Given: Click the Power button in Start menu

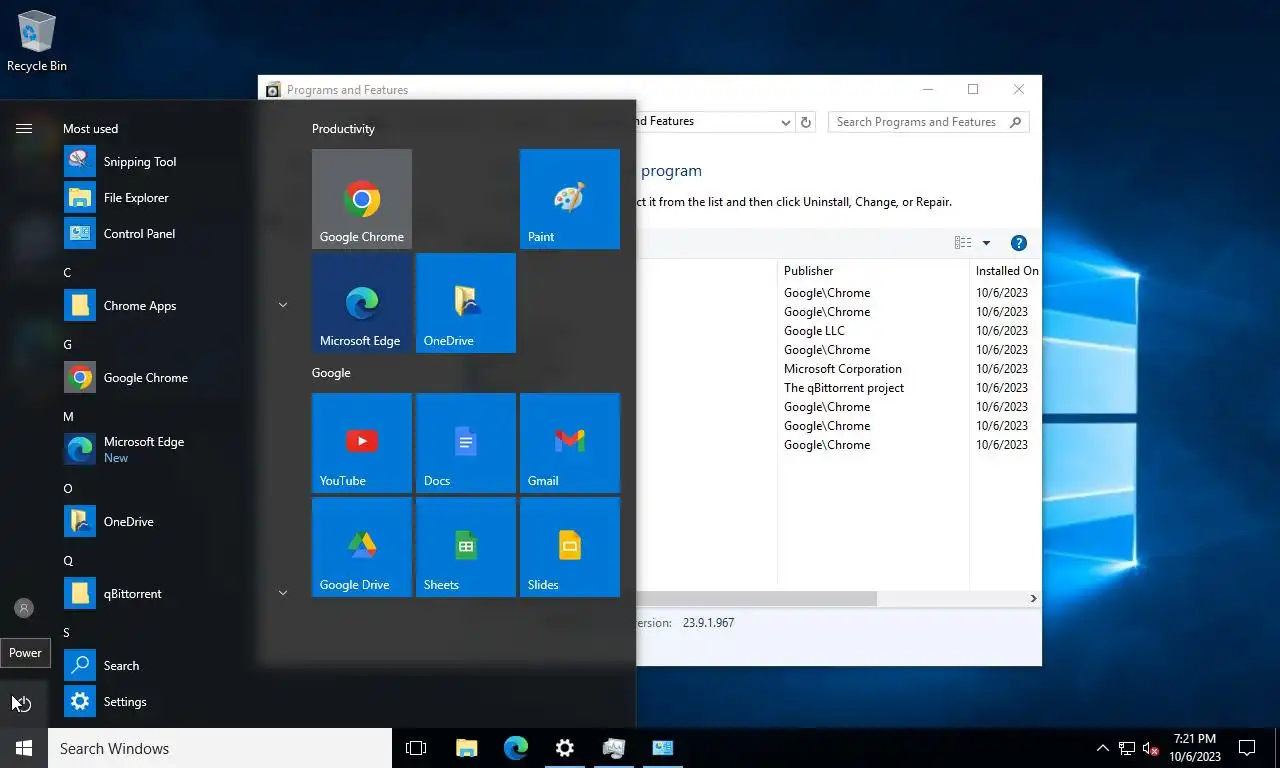Looking at the screenshot, I should point(24,704).
